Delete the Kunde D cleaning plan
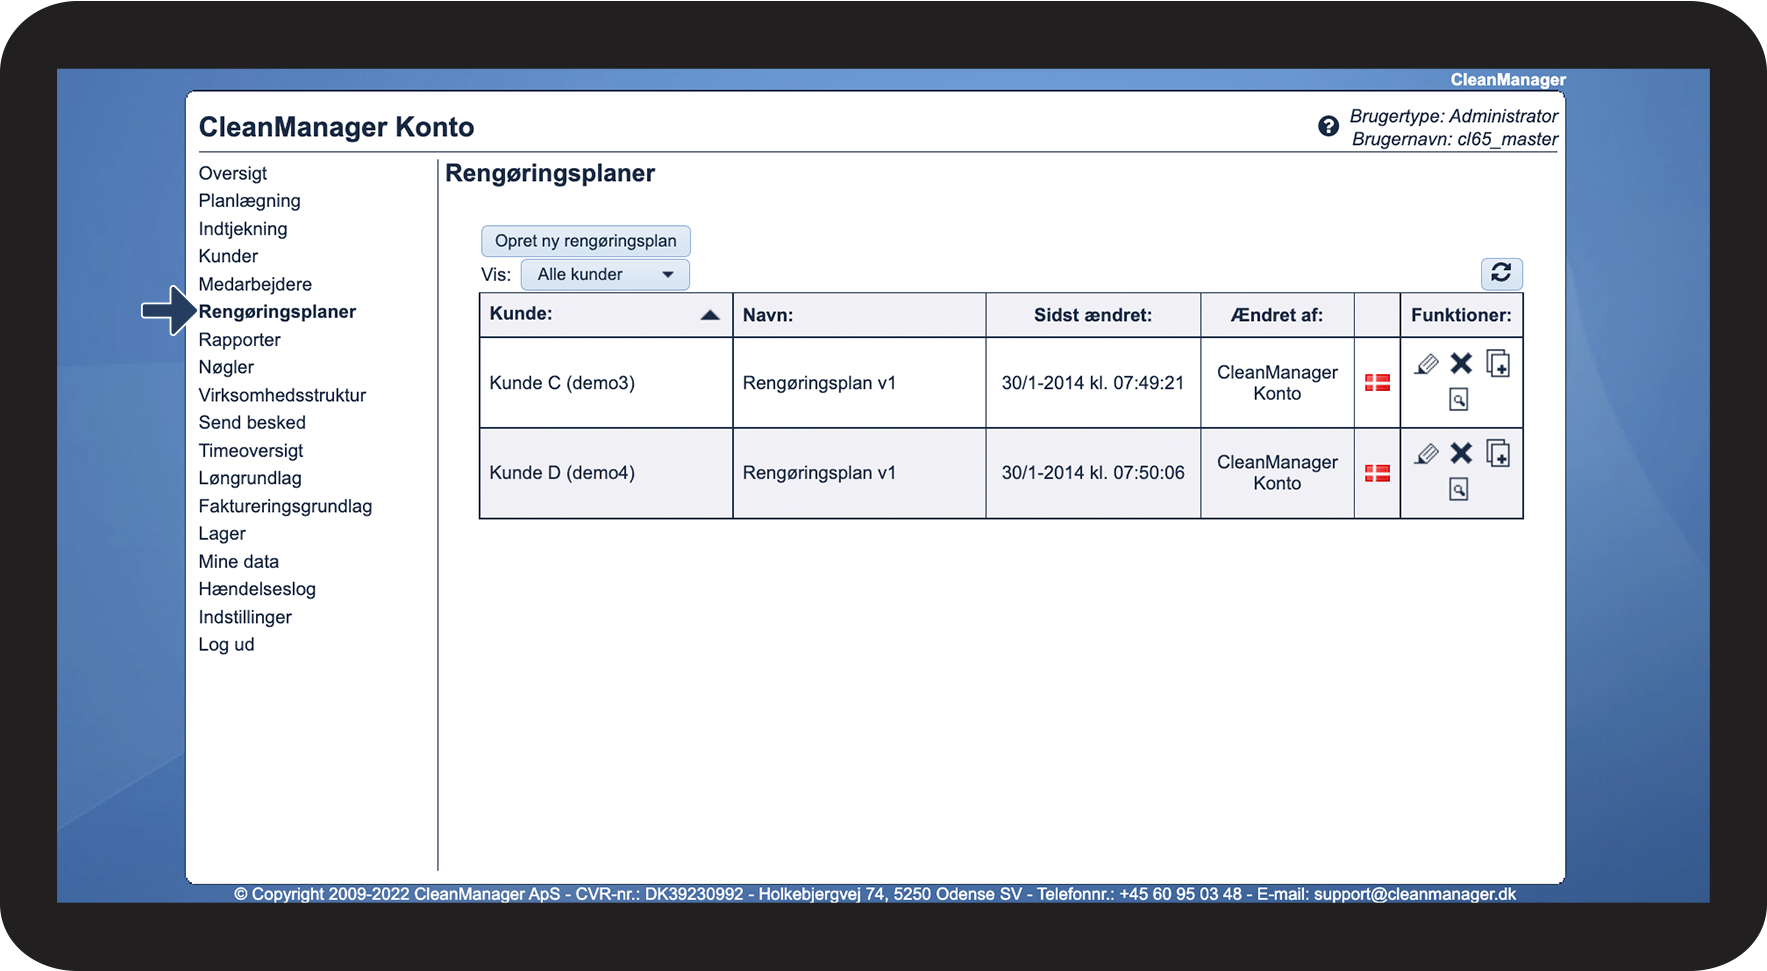The height and width of the screenshot is (971, 1767). tap(1461, 454)
